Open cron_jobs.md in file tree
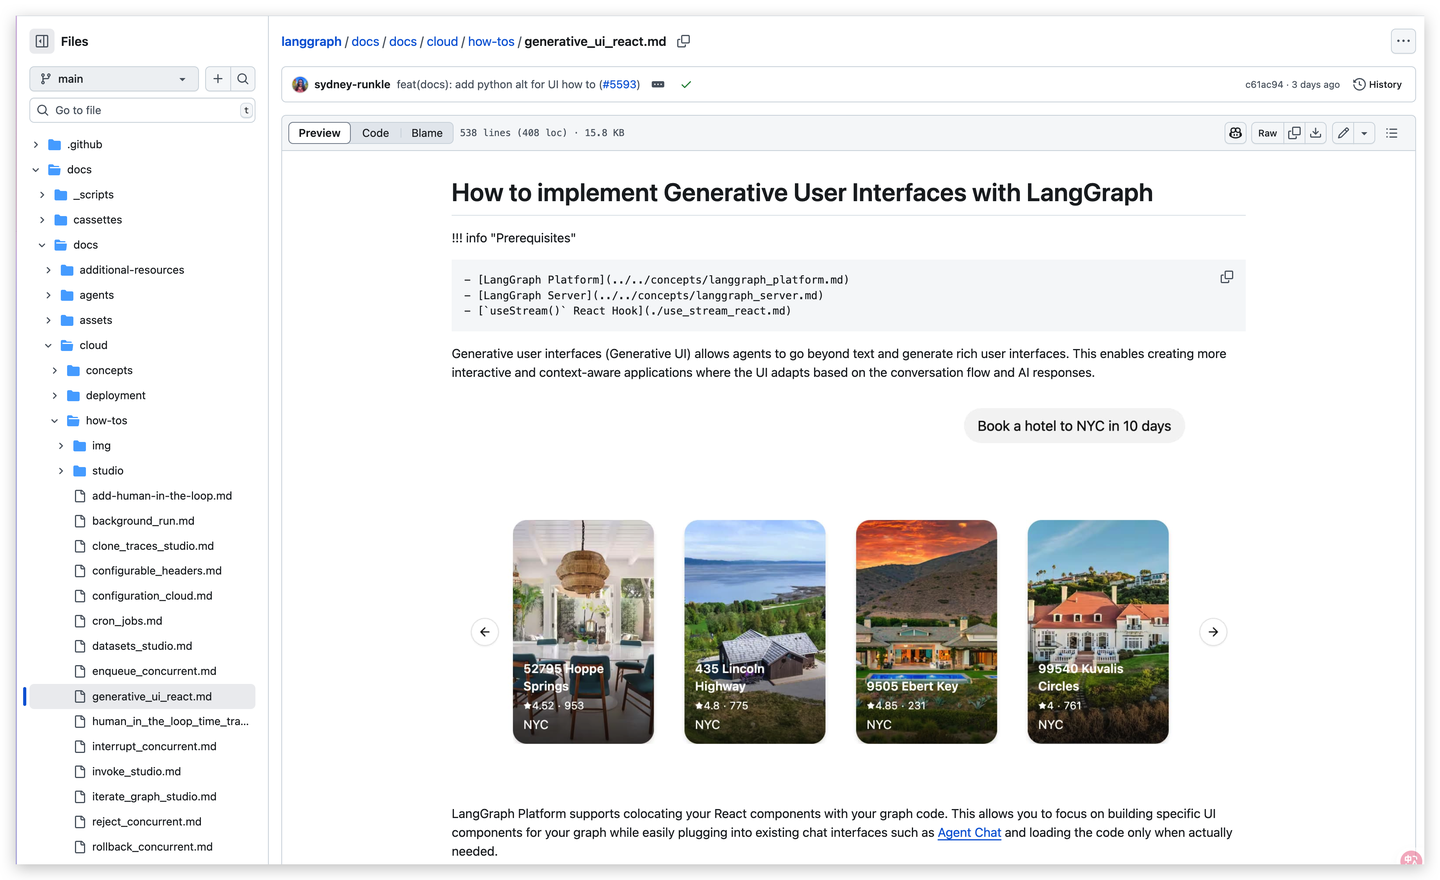This screenshot has width=1440, height=880. coord(127,621)
